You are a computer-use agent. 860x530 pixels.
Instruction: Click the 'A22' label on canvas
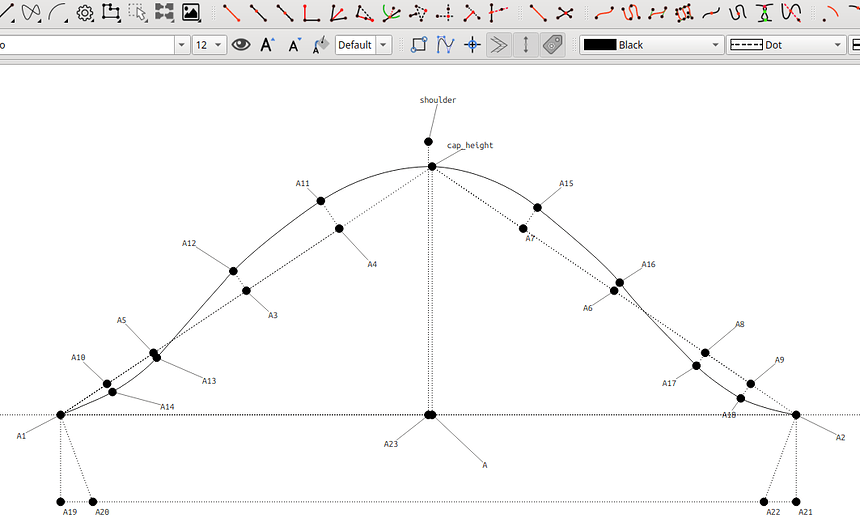pos(773,512)
